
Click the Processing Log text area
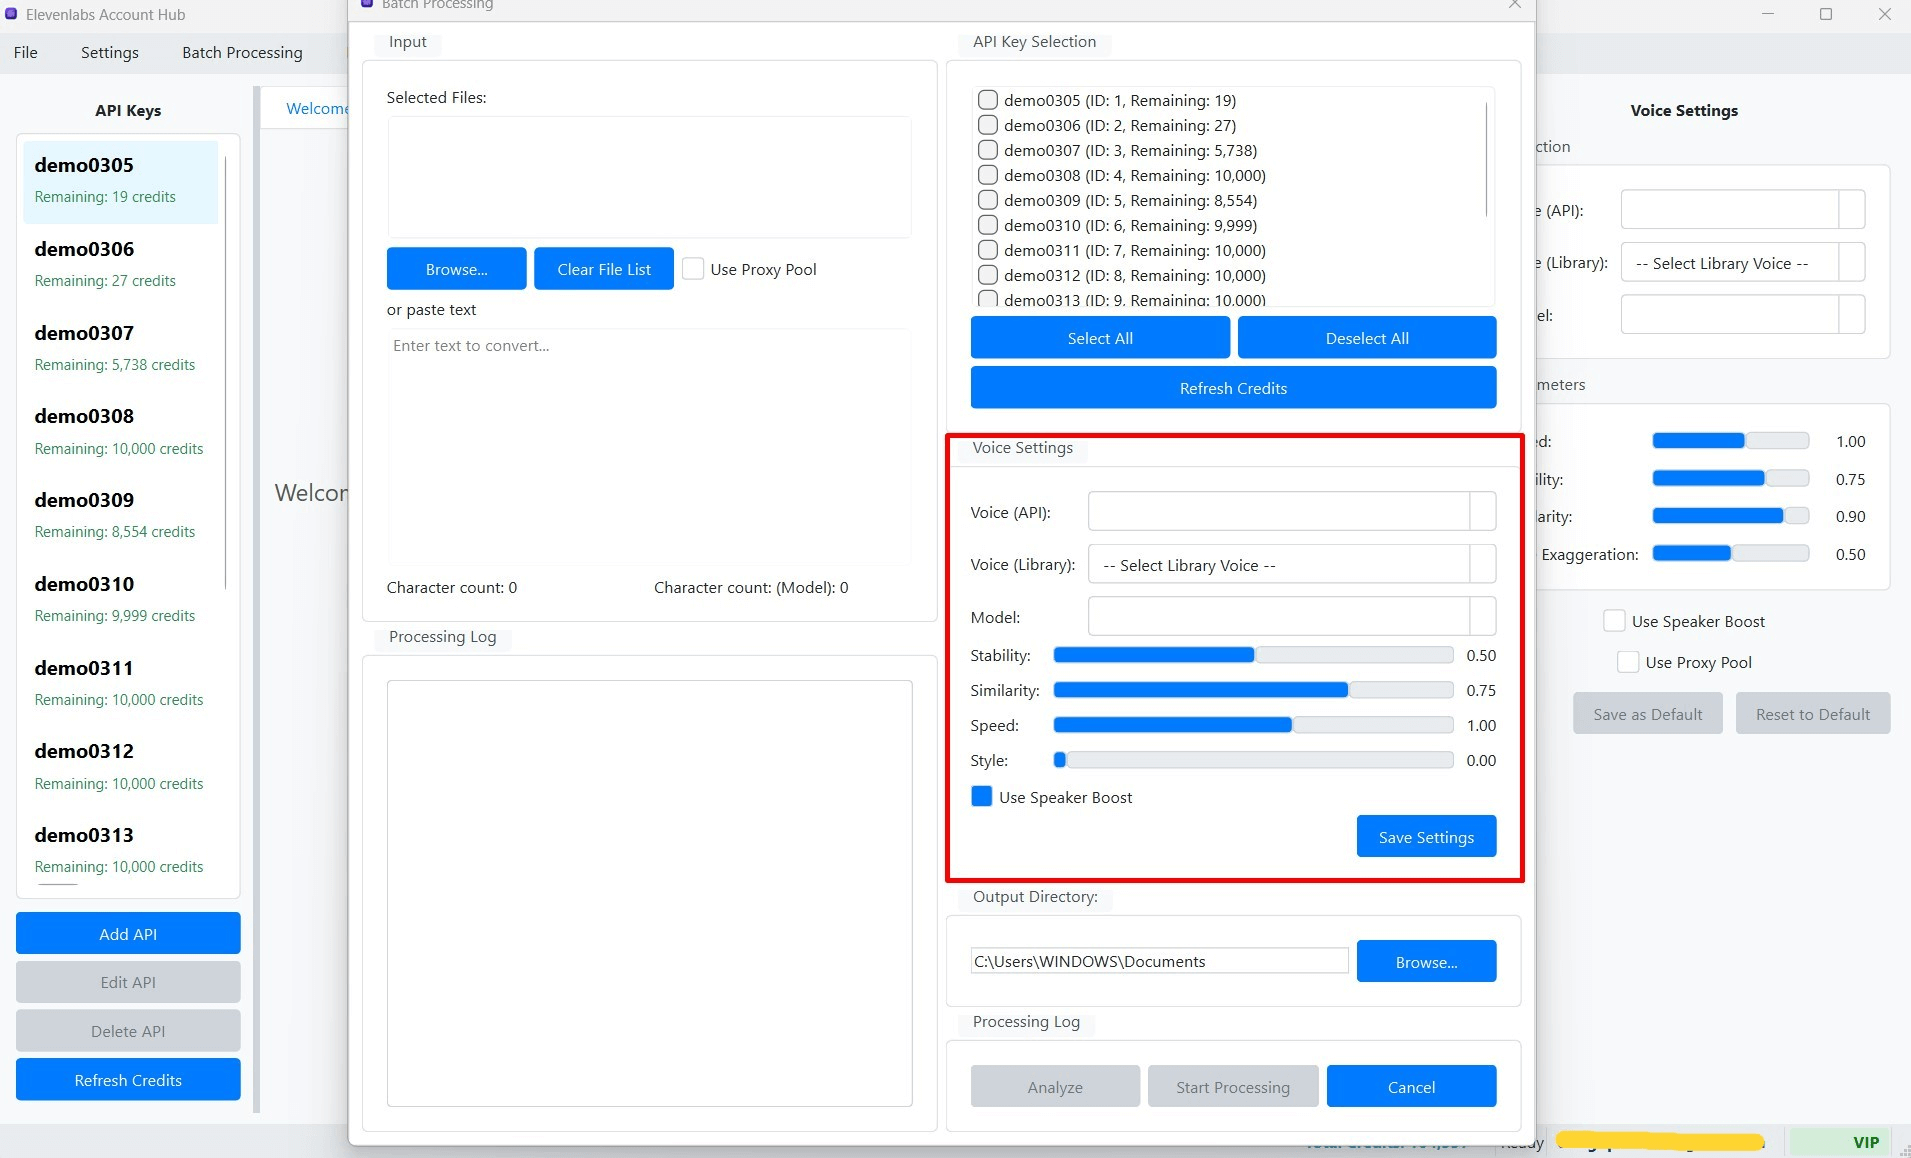click(x=649, y=893)
